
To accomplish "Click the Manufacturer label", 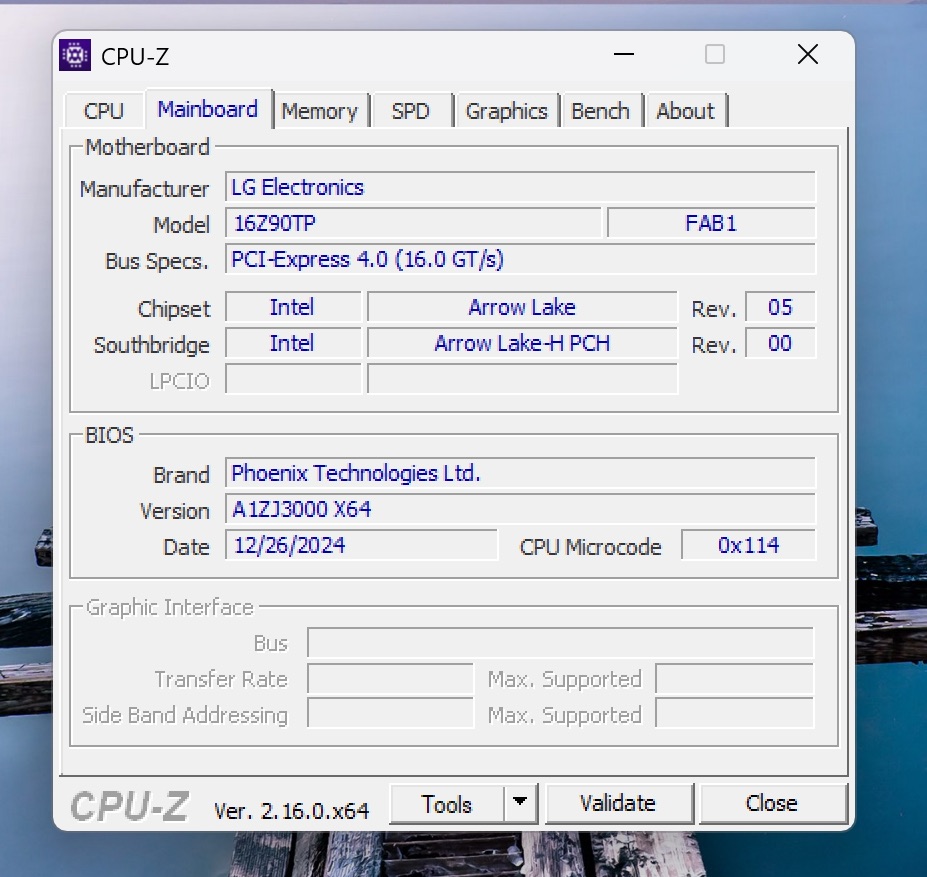I will point(144,189).
